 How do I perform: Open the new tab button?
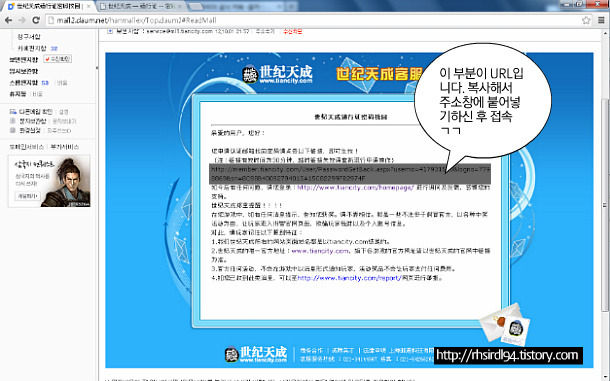tap(196, 7)
